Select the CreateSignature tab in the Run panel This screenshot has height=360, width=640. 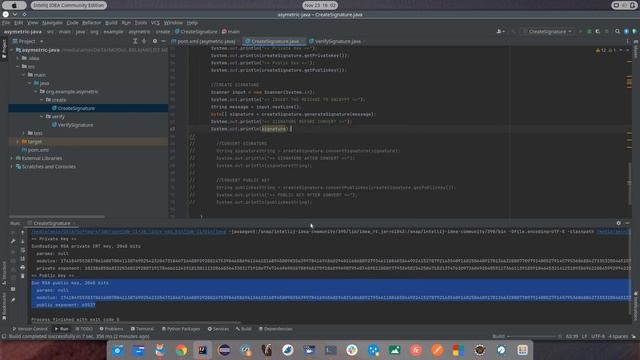click(51, 223)
